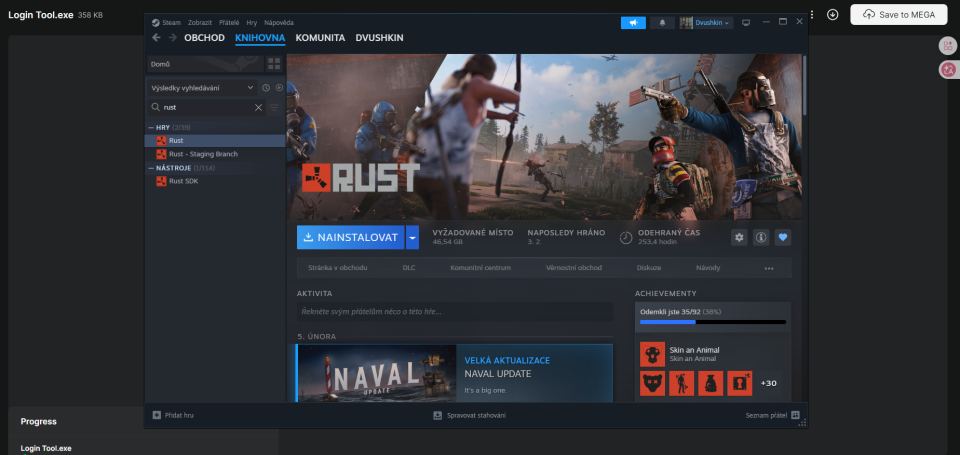The height and width of the screenshot is (455, 960).
Task: Click the keyhole achievement icon
Action: pyautogui.click(x=740, y=383)
